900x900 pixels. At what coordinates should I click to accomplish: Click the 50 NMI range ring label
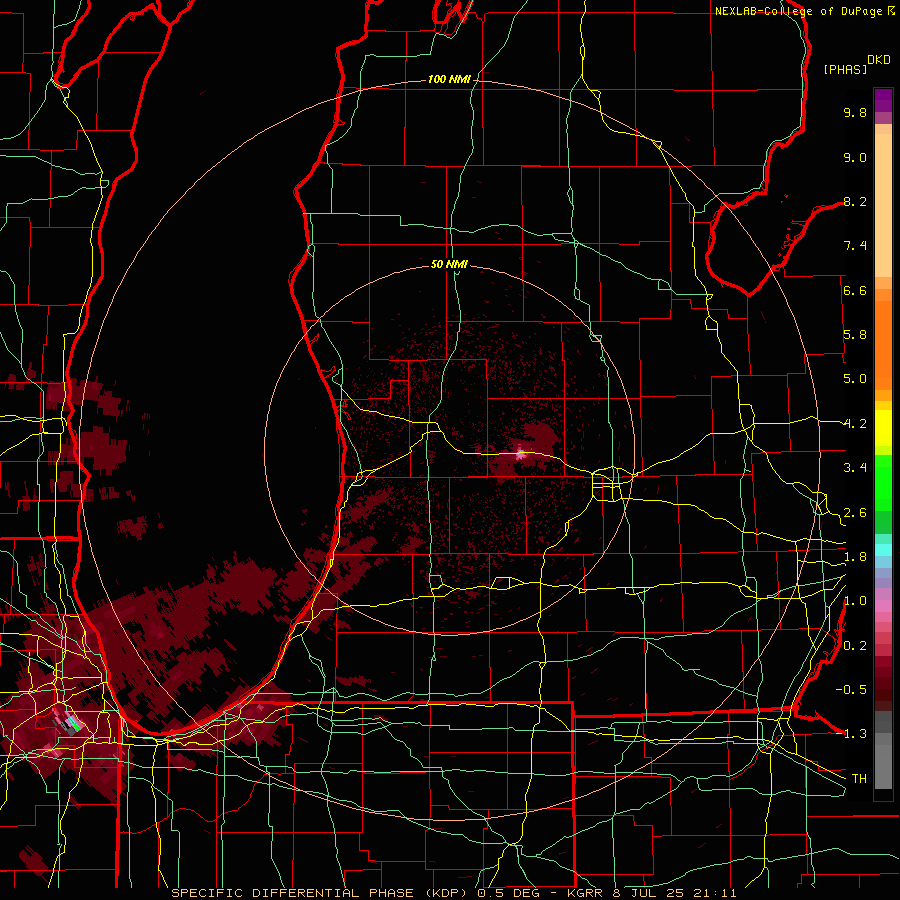tap(449, 264)
